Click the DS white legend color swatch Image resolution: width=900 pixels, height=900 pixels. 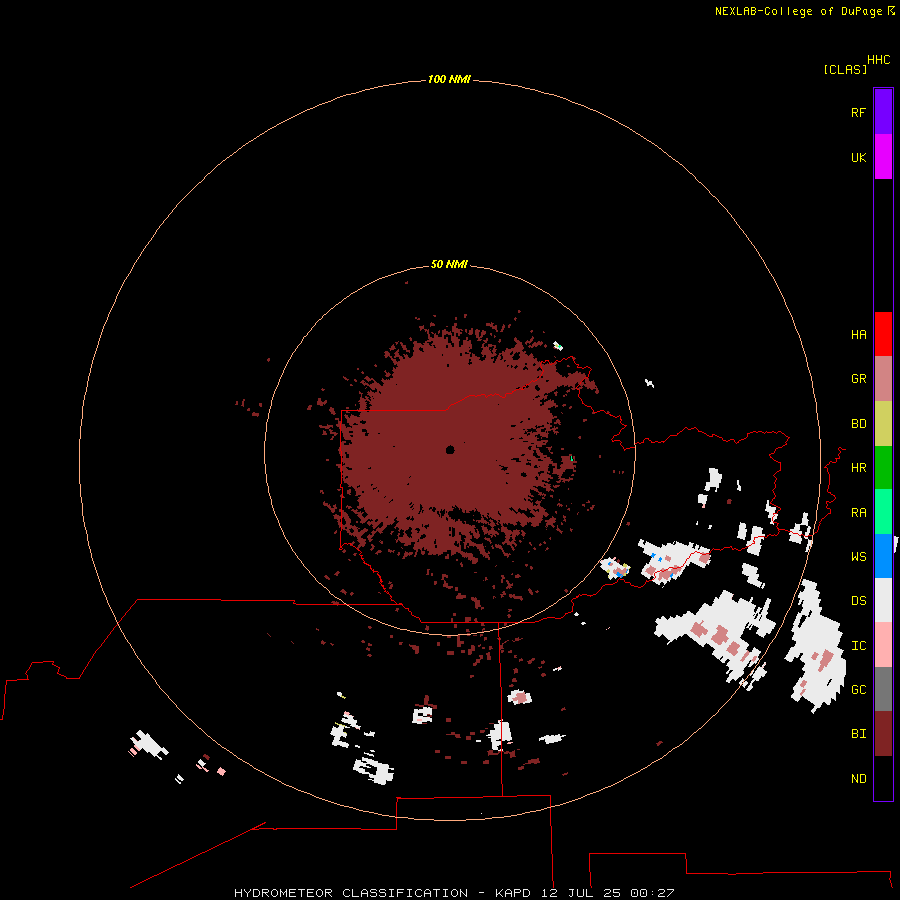point(883,600)
